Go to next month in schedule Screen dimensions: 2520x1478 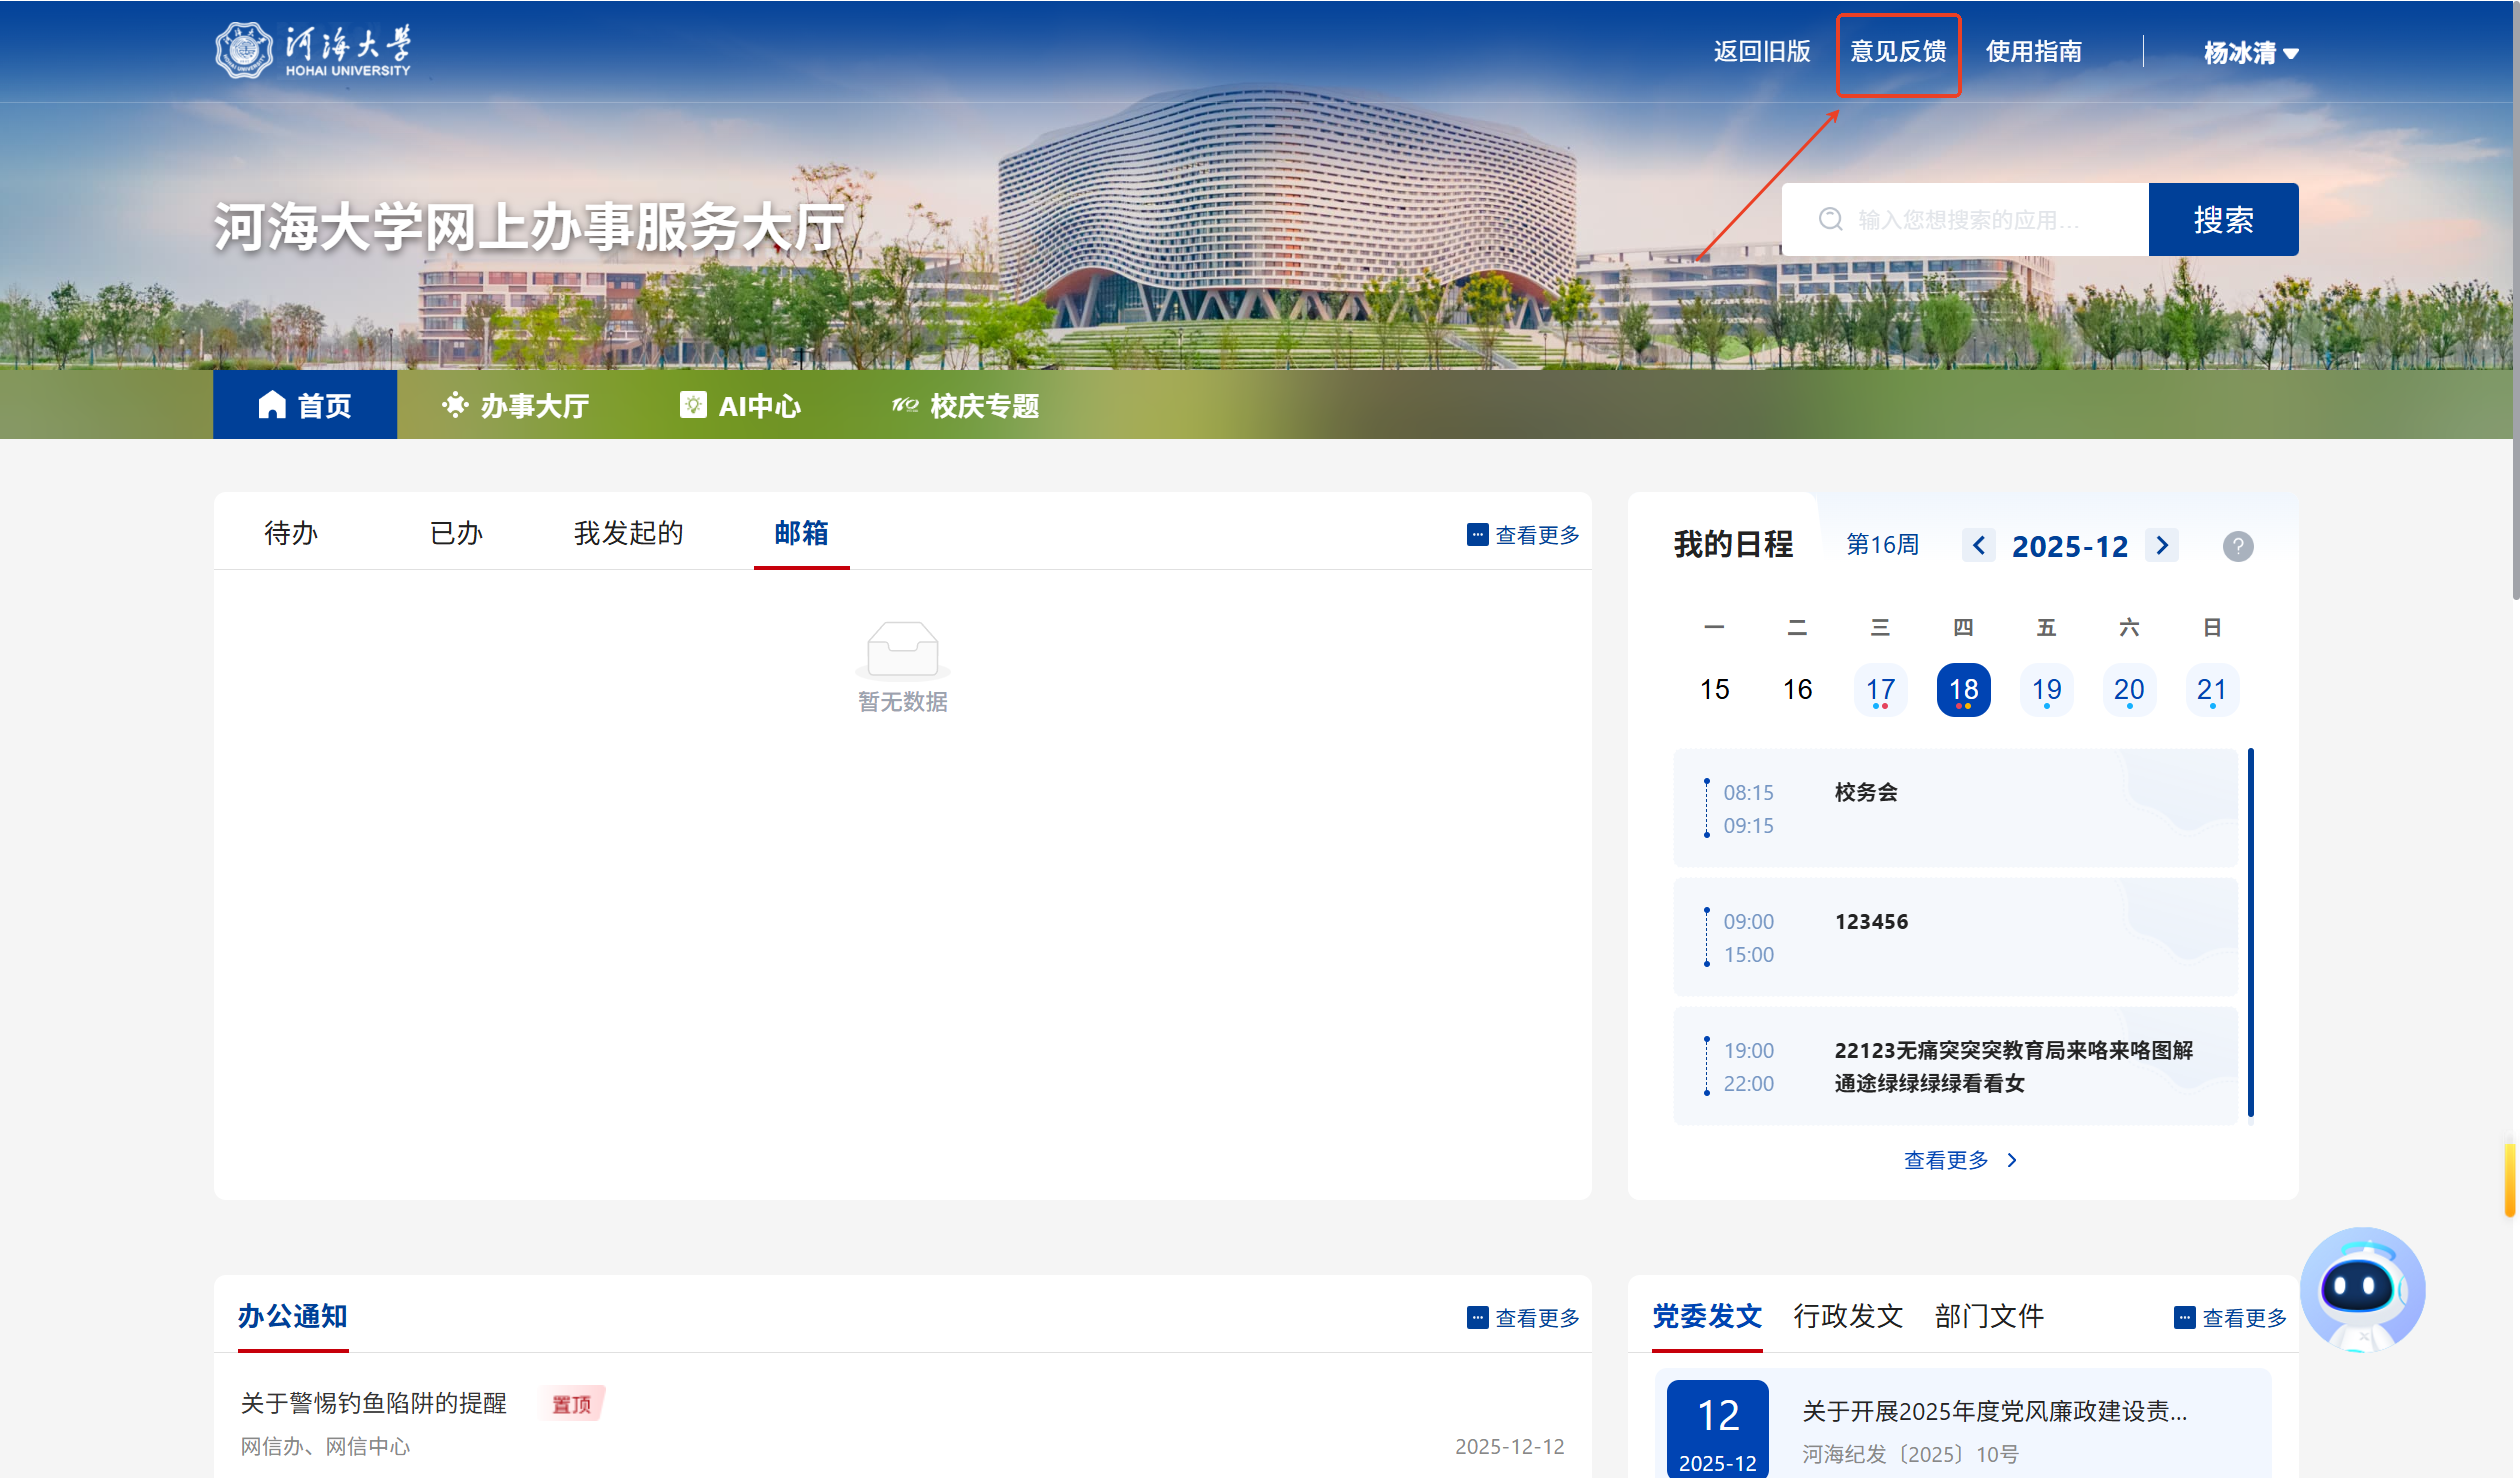2162,546
